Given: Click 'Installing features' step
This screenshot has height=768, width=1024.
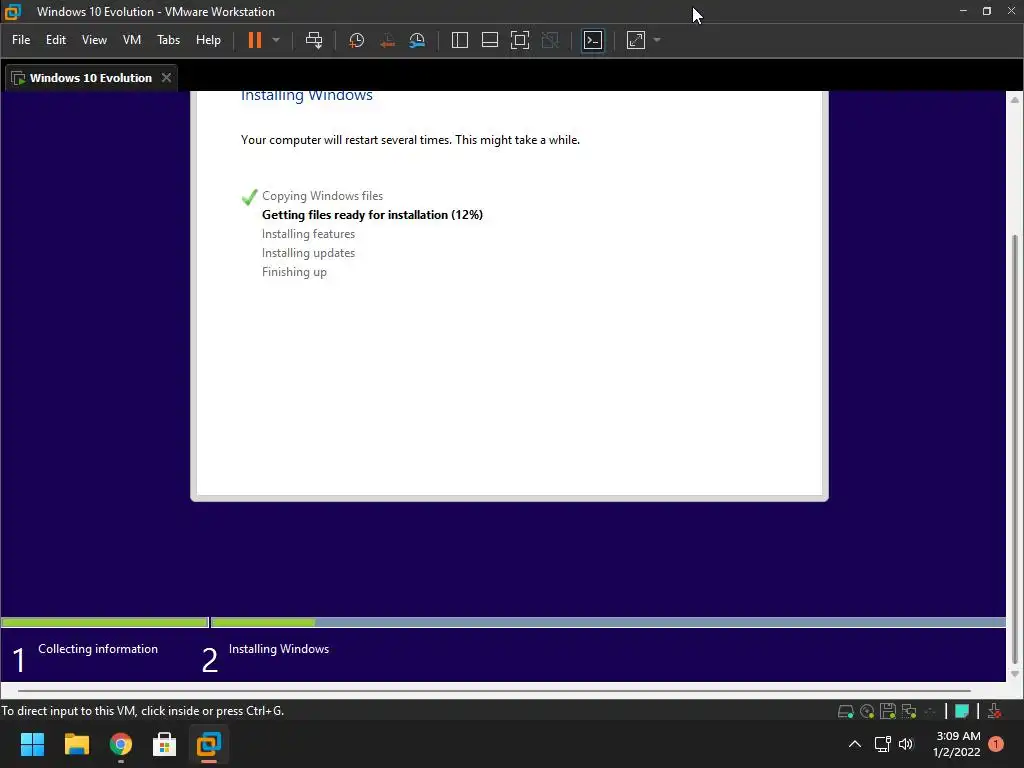Looking at the screenshot, I should point(308,234).
